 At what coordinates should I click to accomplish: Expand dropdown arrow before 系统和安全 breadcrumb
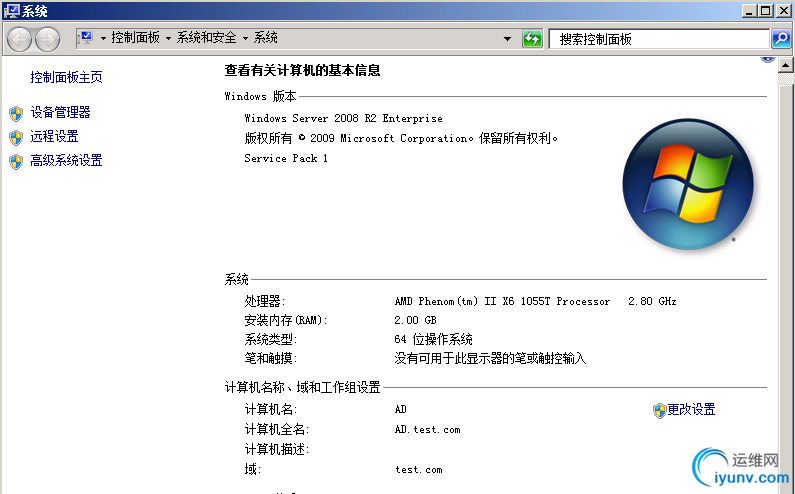coord(168,38)
